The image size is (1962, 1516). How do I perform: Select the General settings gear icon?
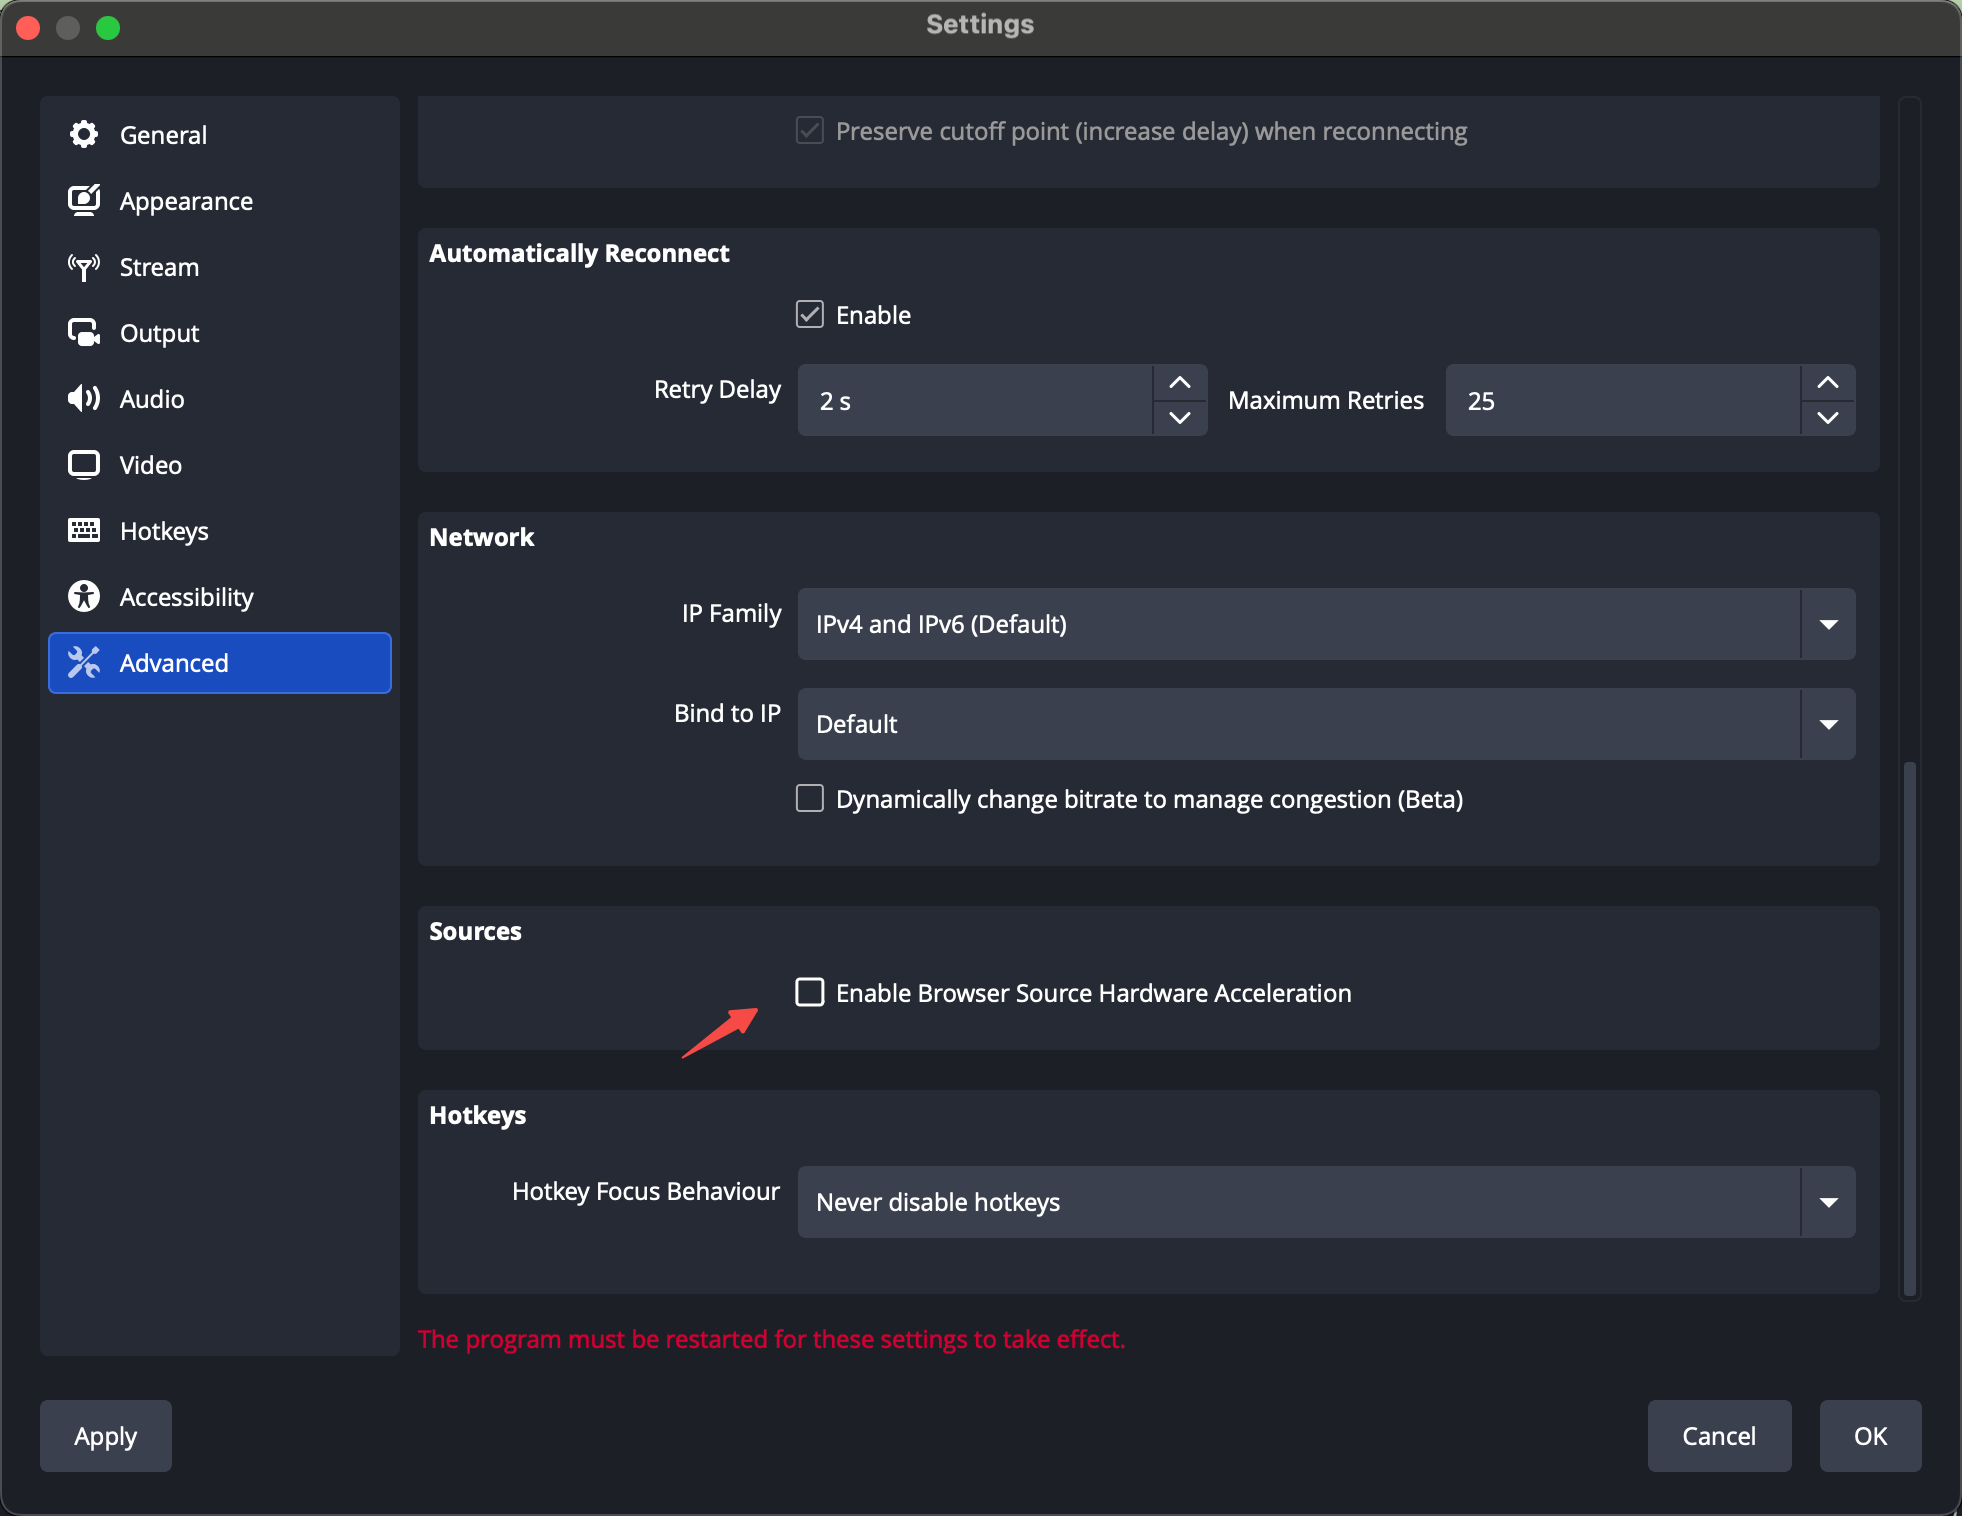tap(84, 134)
